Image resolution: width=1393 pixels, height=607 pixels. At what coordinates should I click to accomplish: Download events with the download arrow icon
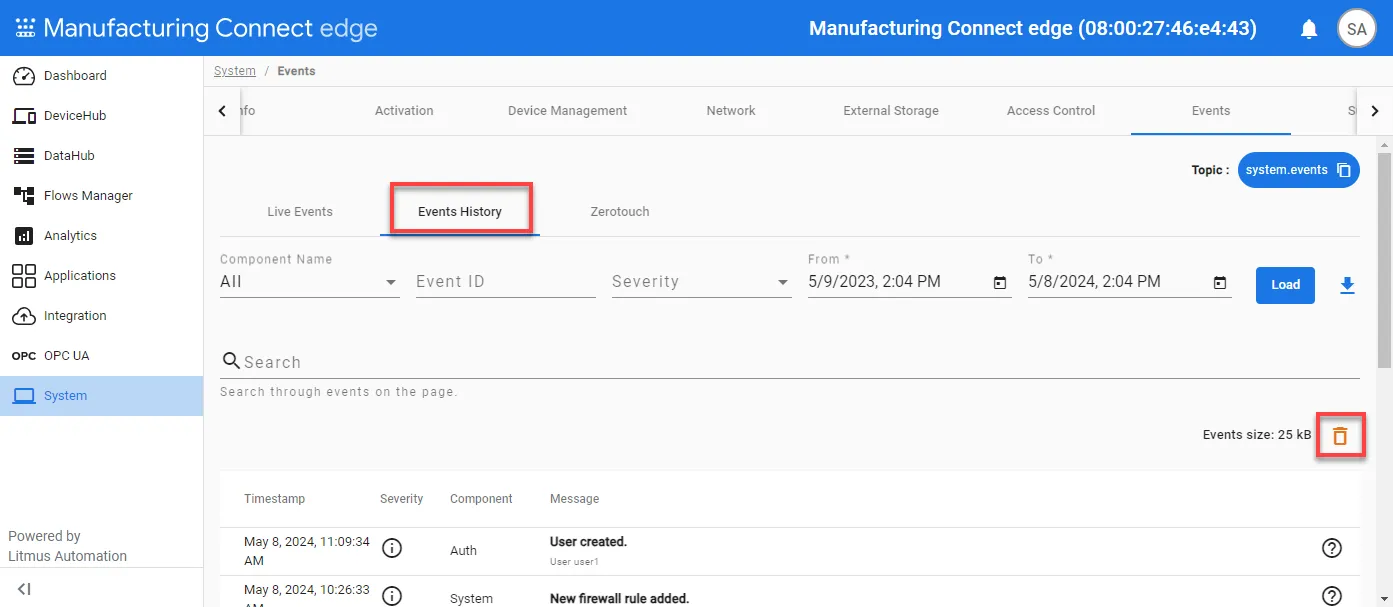(1347, 286)
